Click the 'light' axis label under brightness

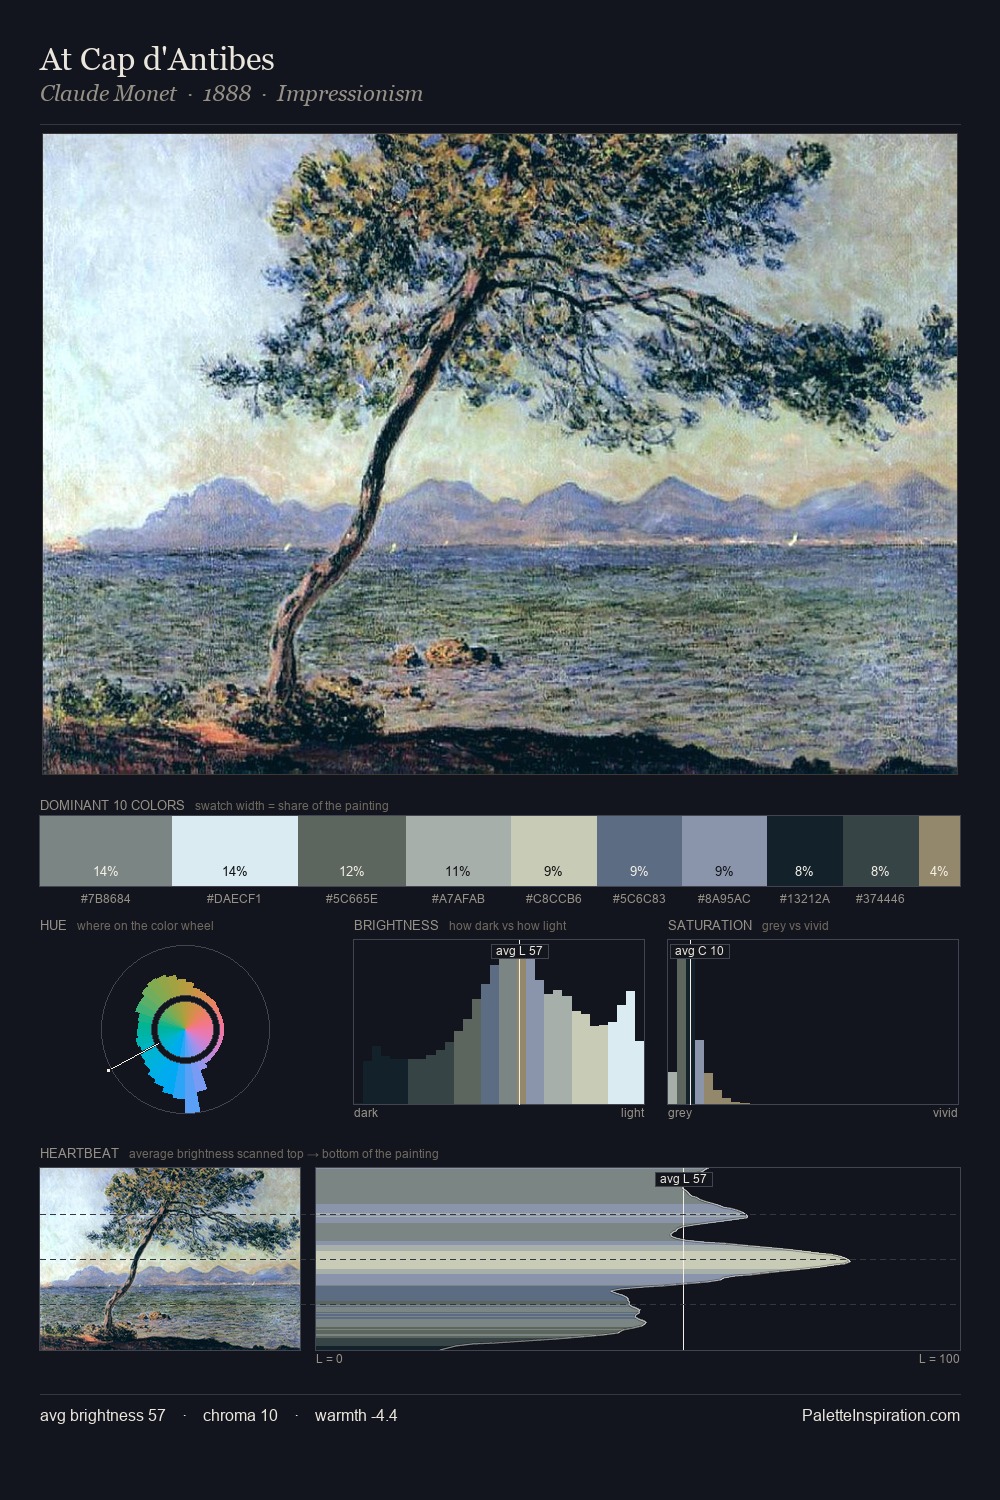[x=633, y=1112]
